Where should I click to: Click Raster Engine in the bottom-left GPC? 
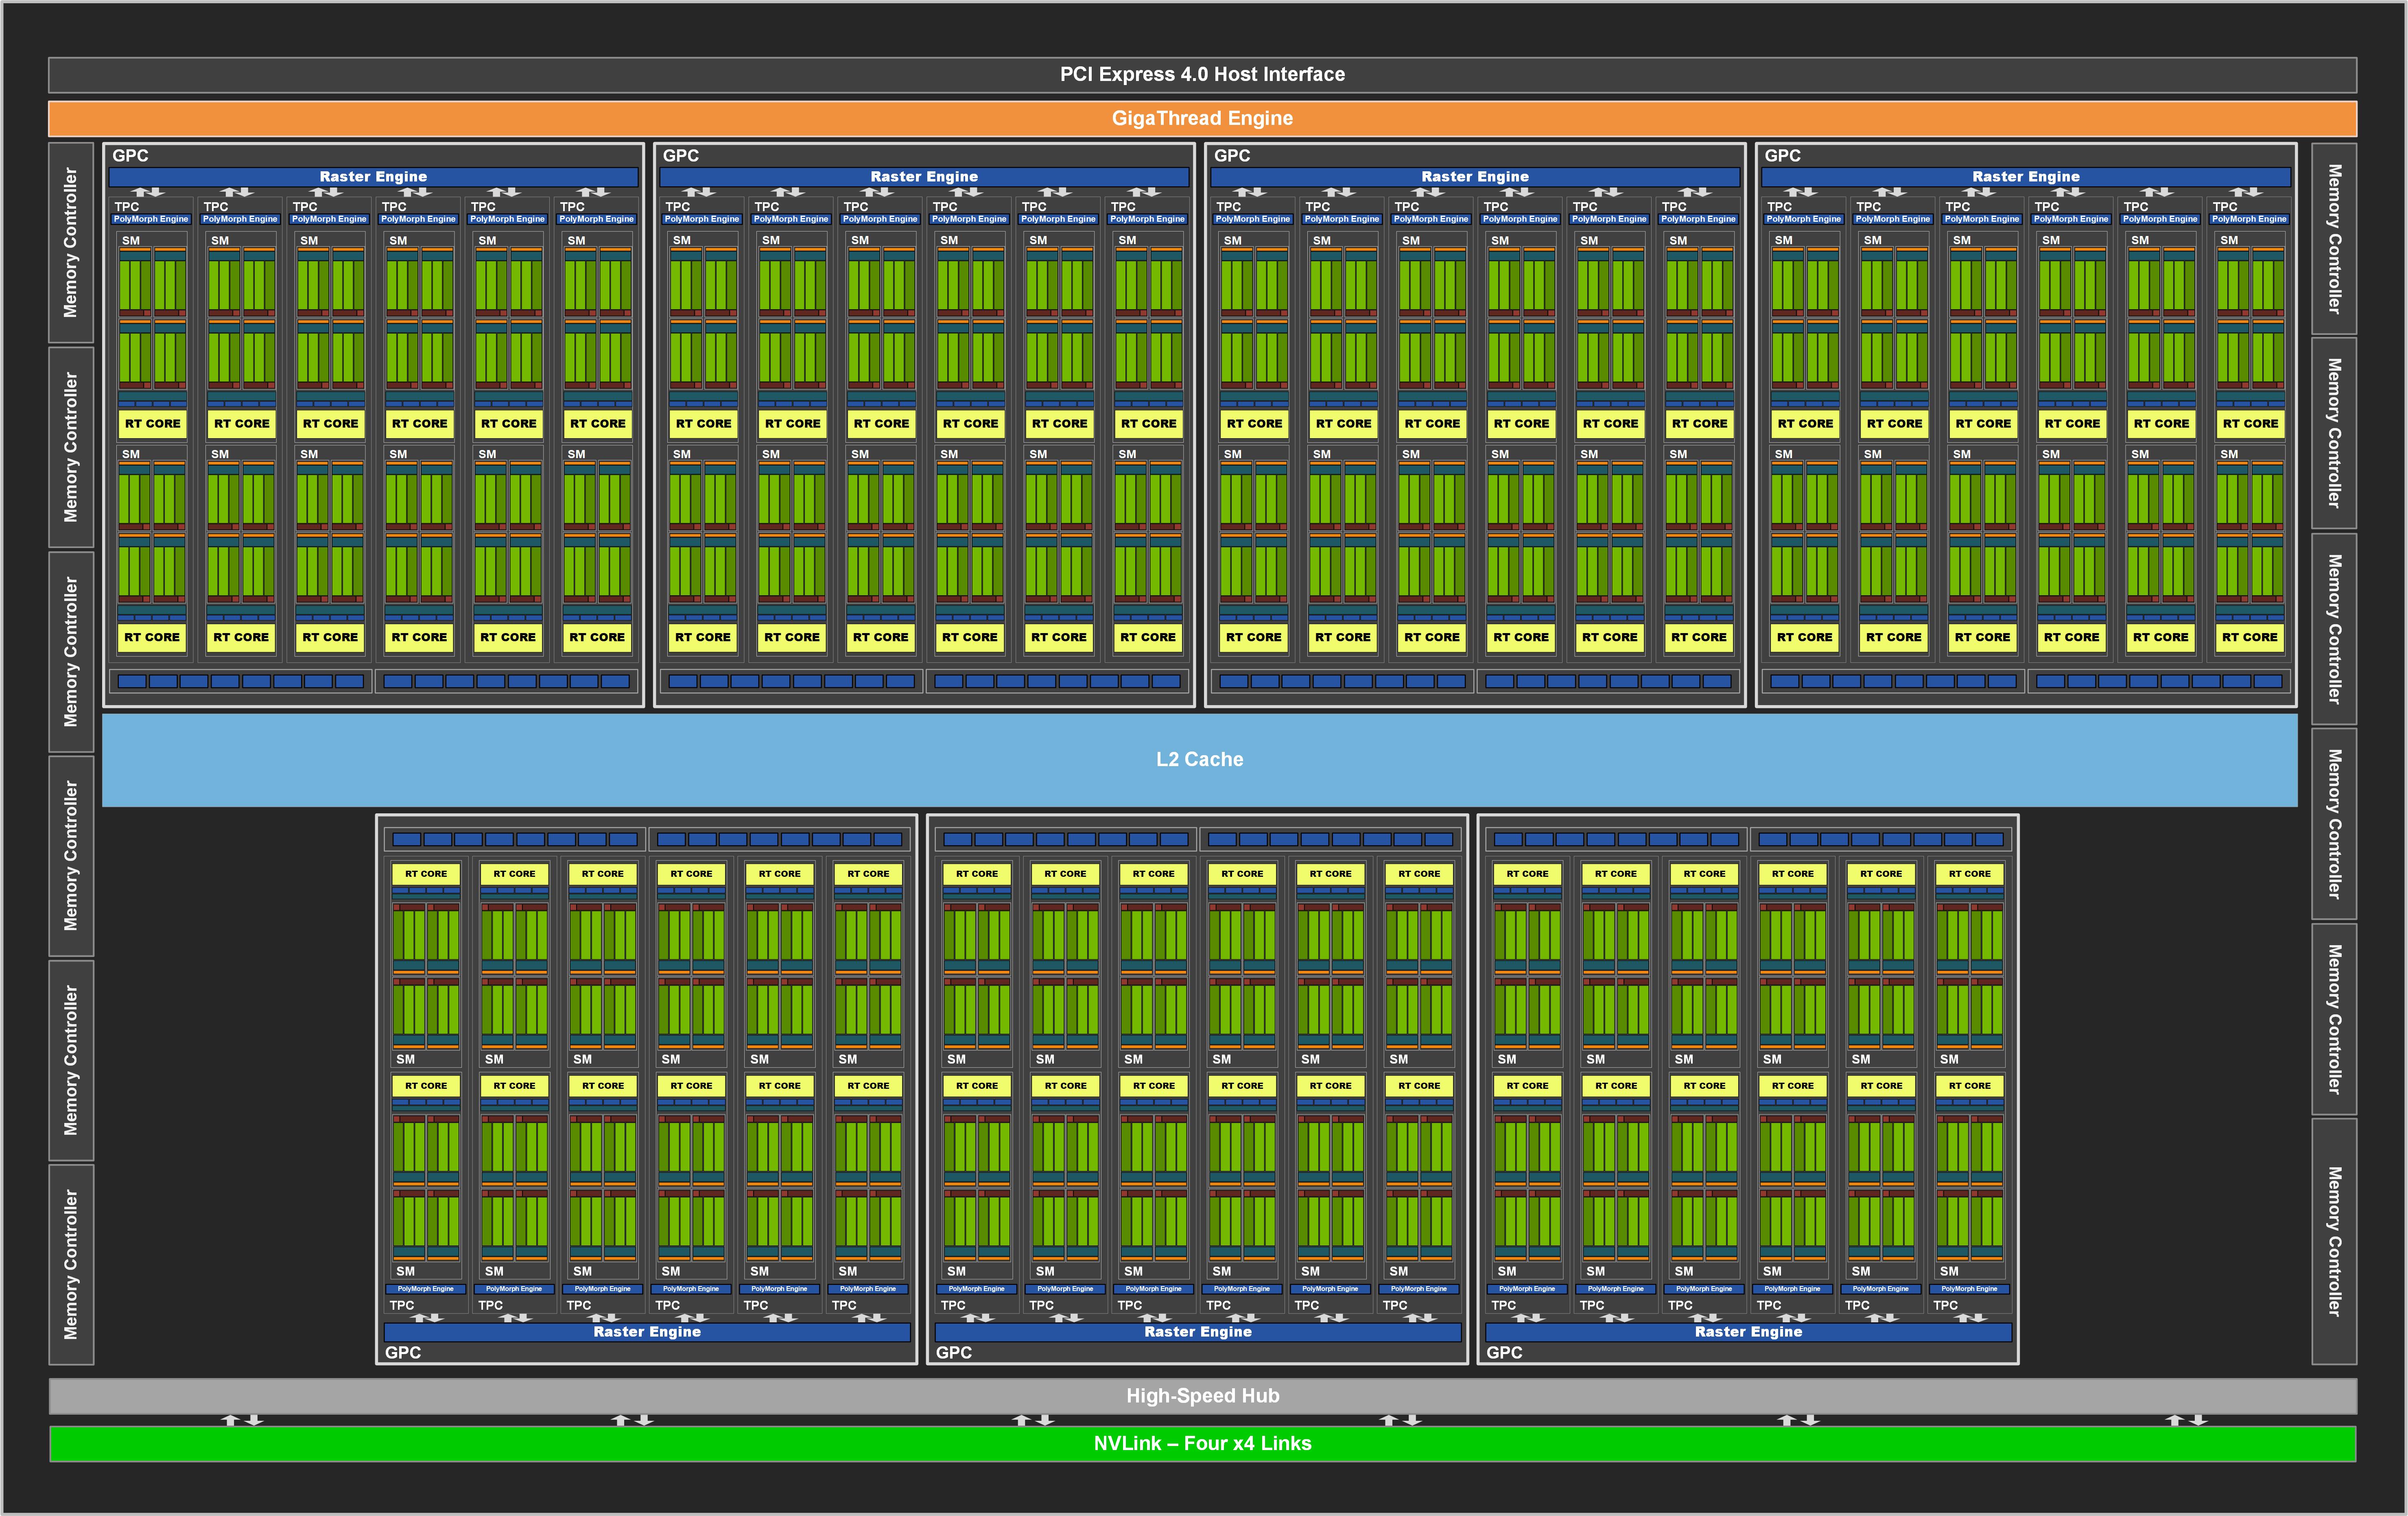(647, 1331)
